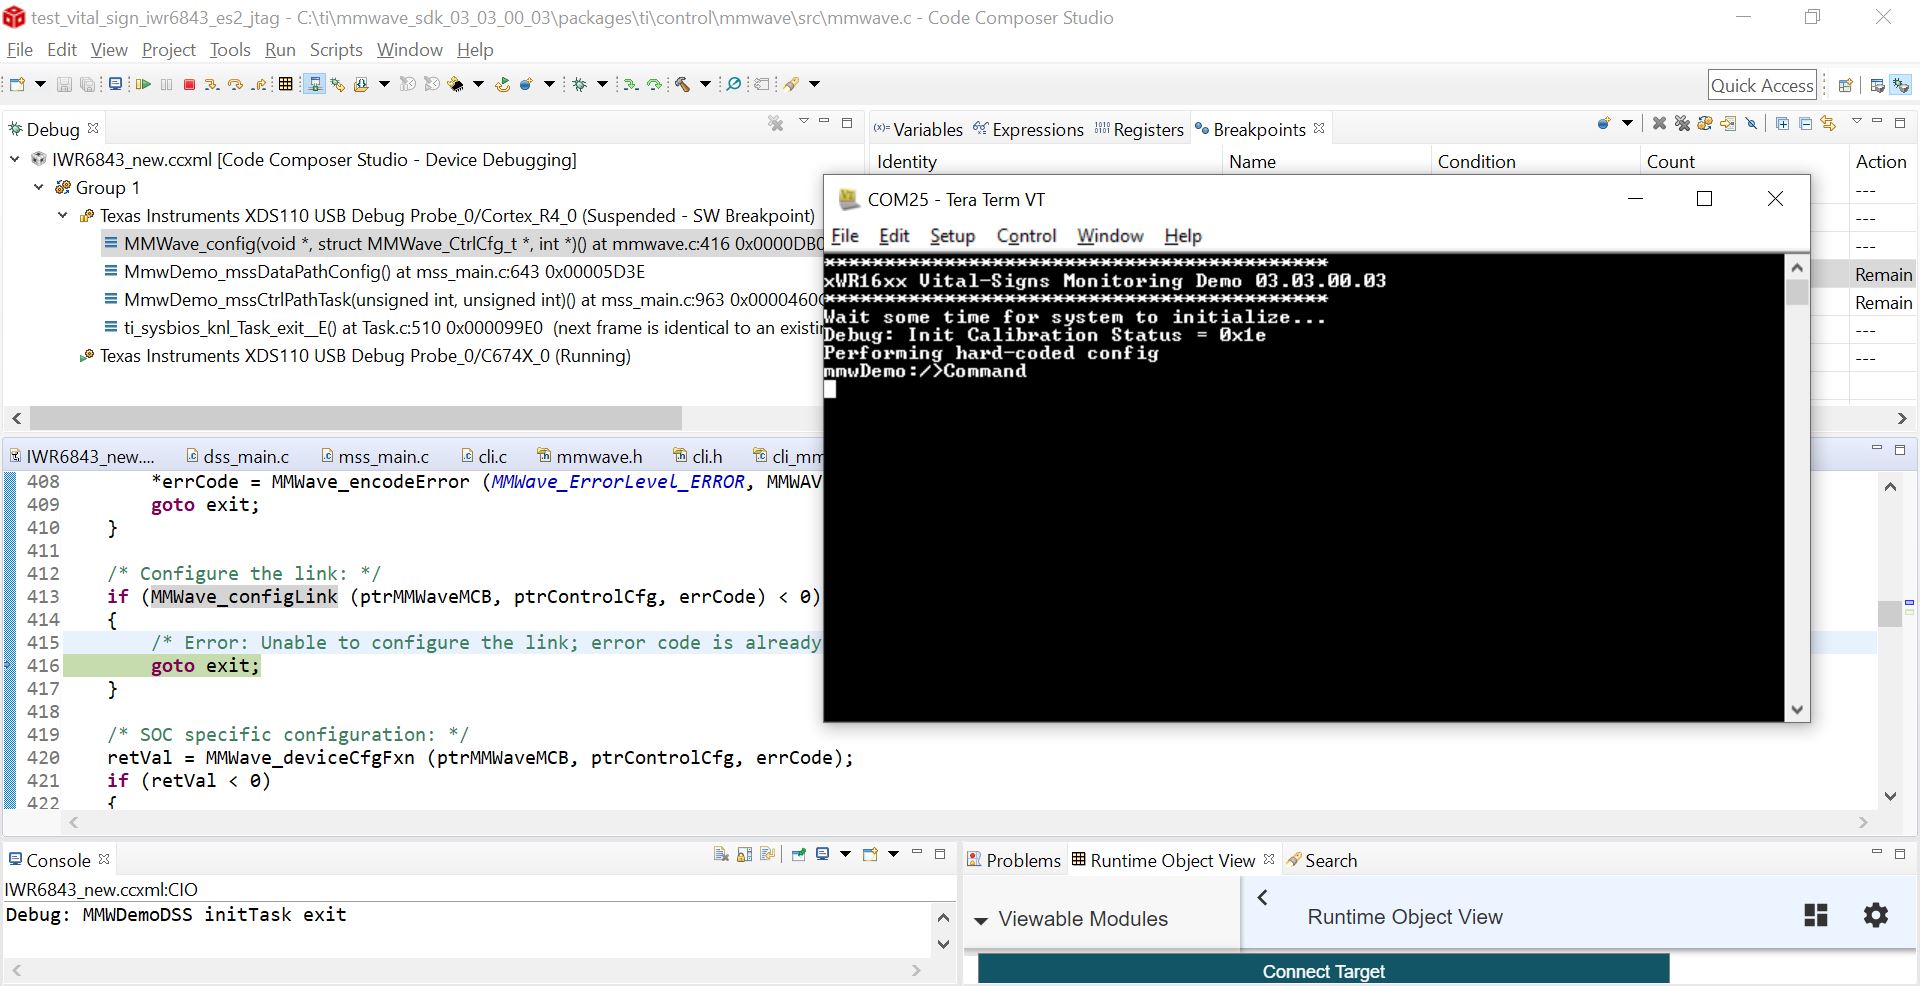
Task: Click the green Debug bug toolbar icon
Action: (x=579, y=84)
